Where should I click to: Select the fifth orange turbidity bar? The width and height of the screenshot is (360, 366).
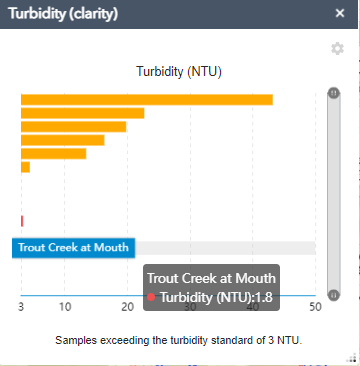pyautogui.click(x=54, y=154)
